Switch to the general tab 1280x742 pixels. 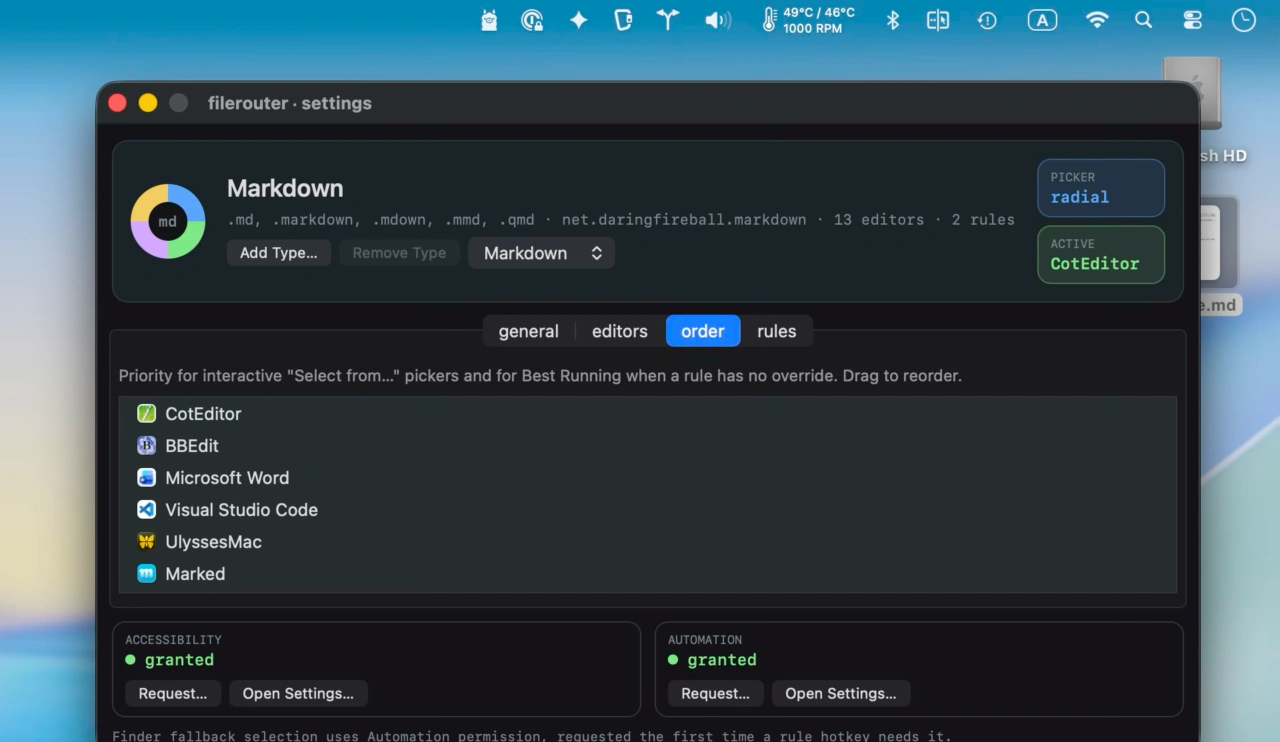tap(528, 331)
